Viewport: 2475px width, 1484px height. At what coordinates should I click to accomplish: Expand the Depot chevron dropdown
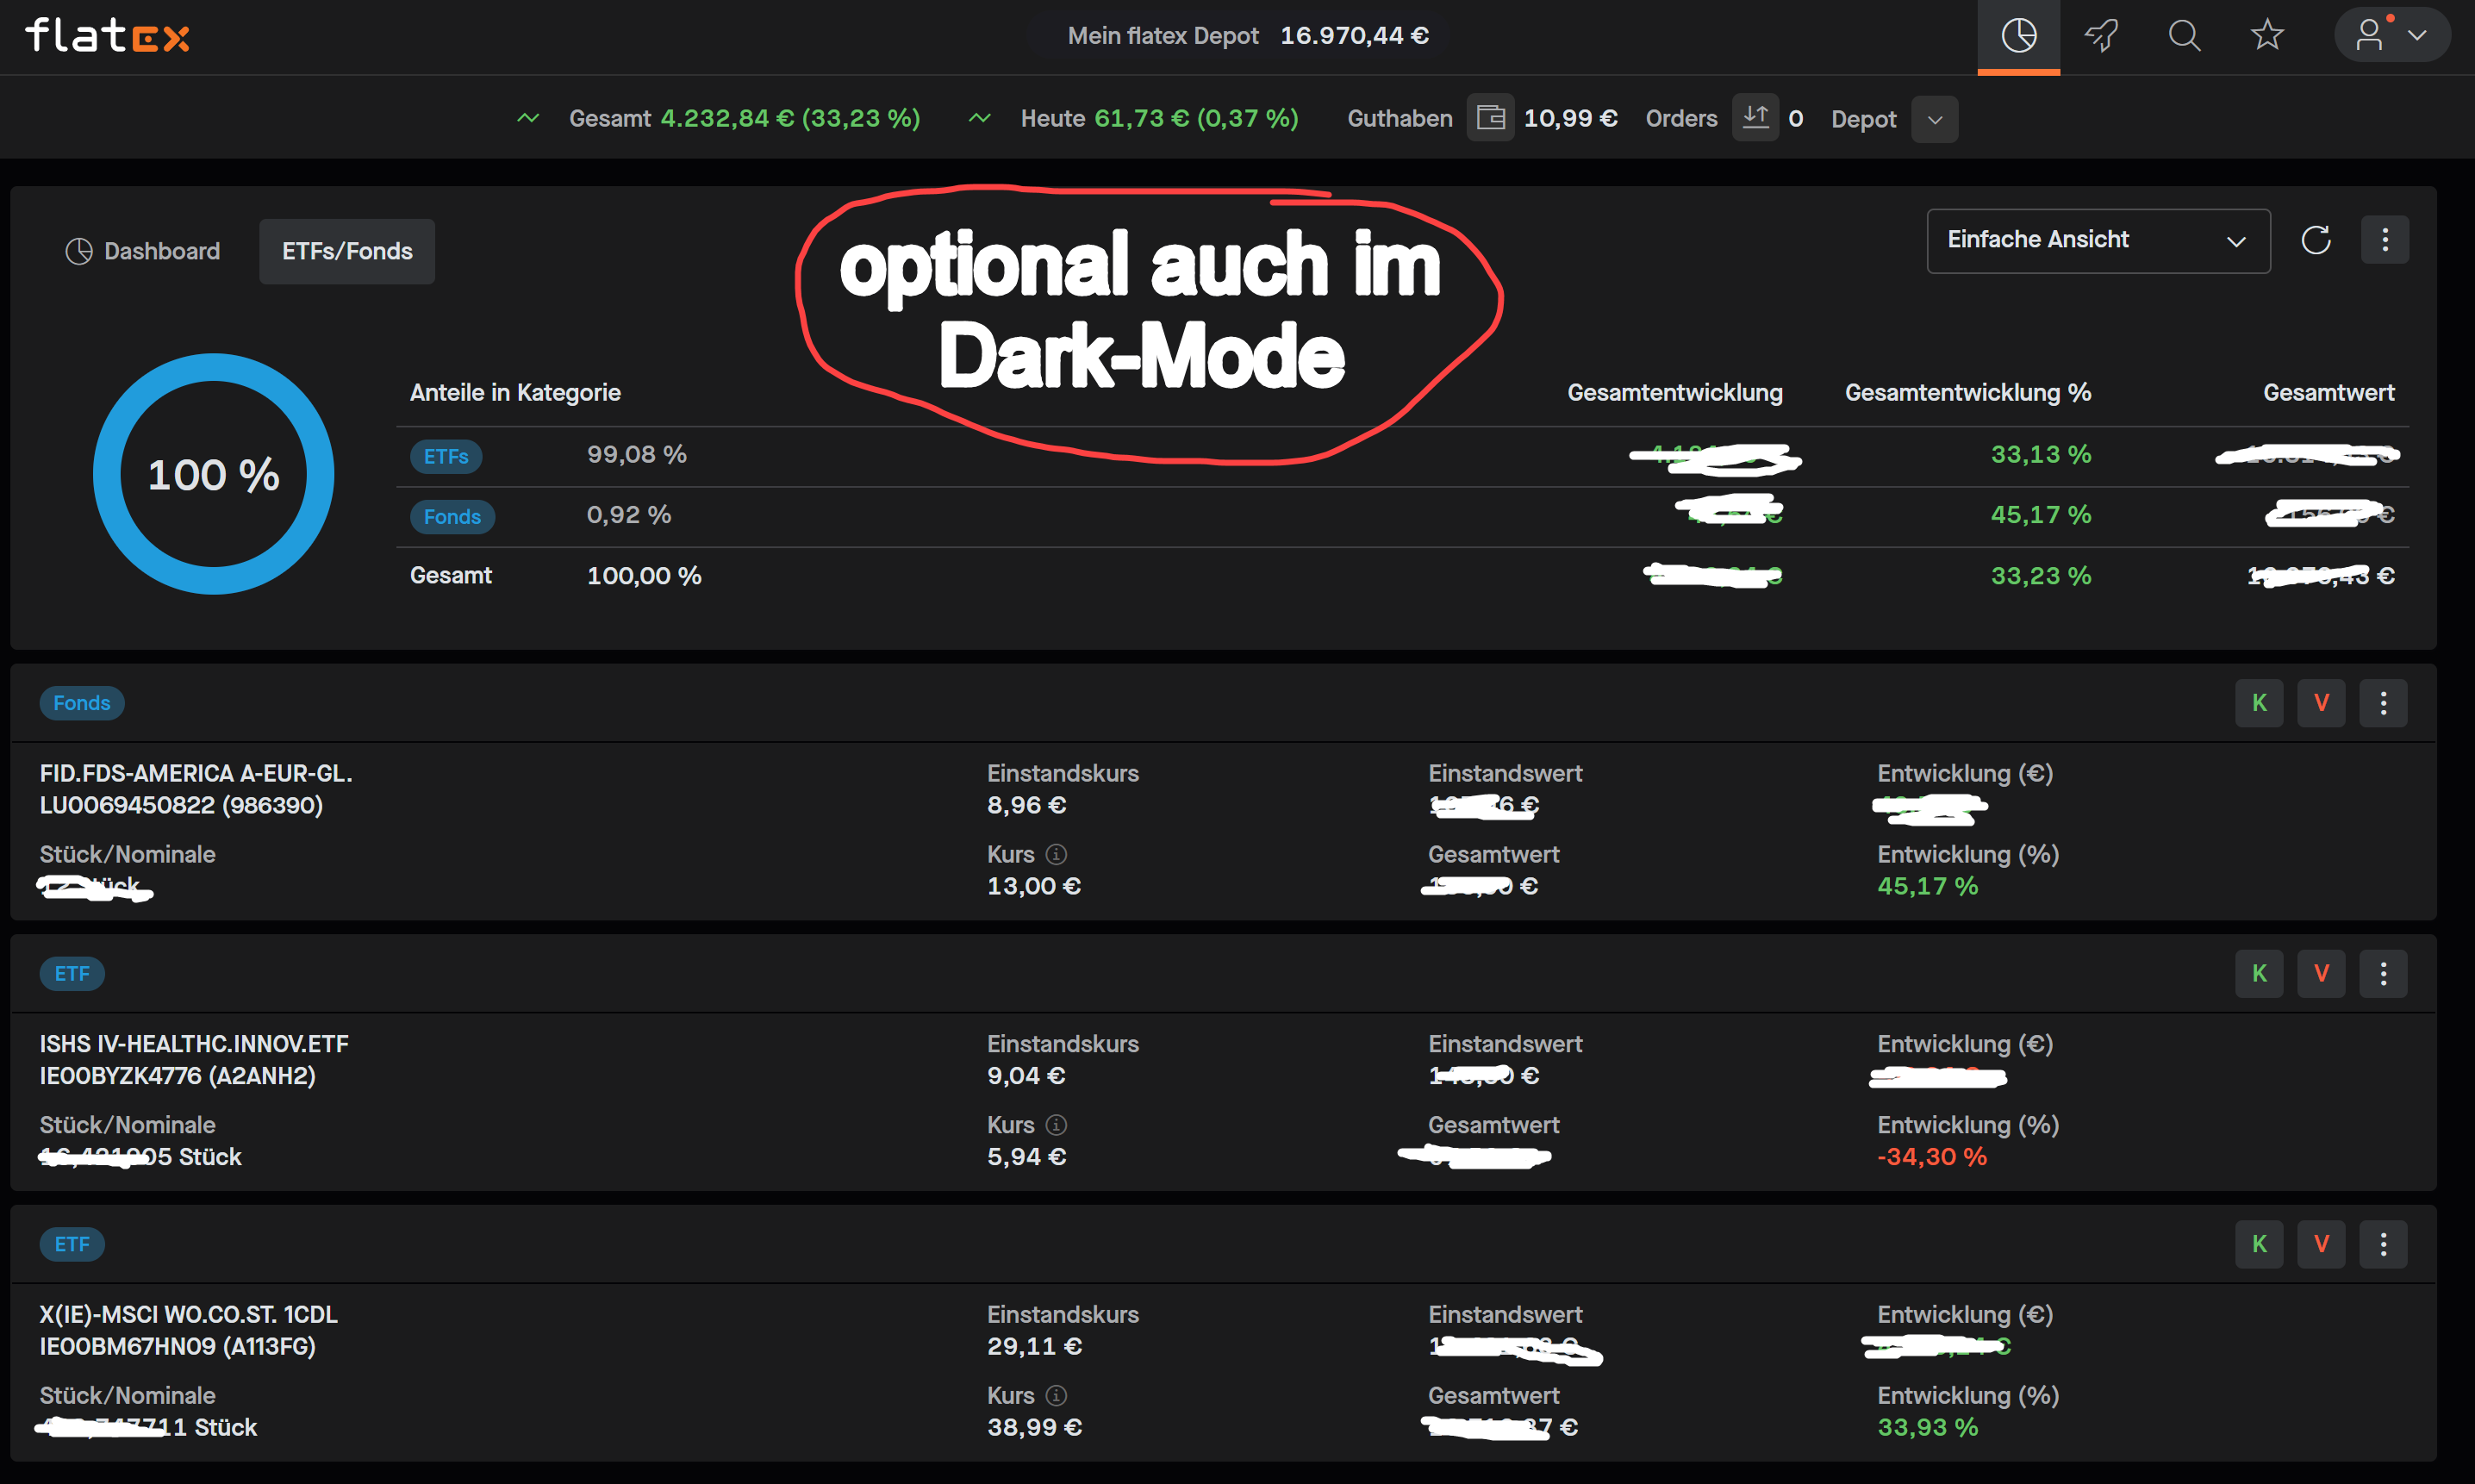pos(1935,119)
